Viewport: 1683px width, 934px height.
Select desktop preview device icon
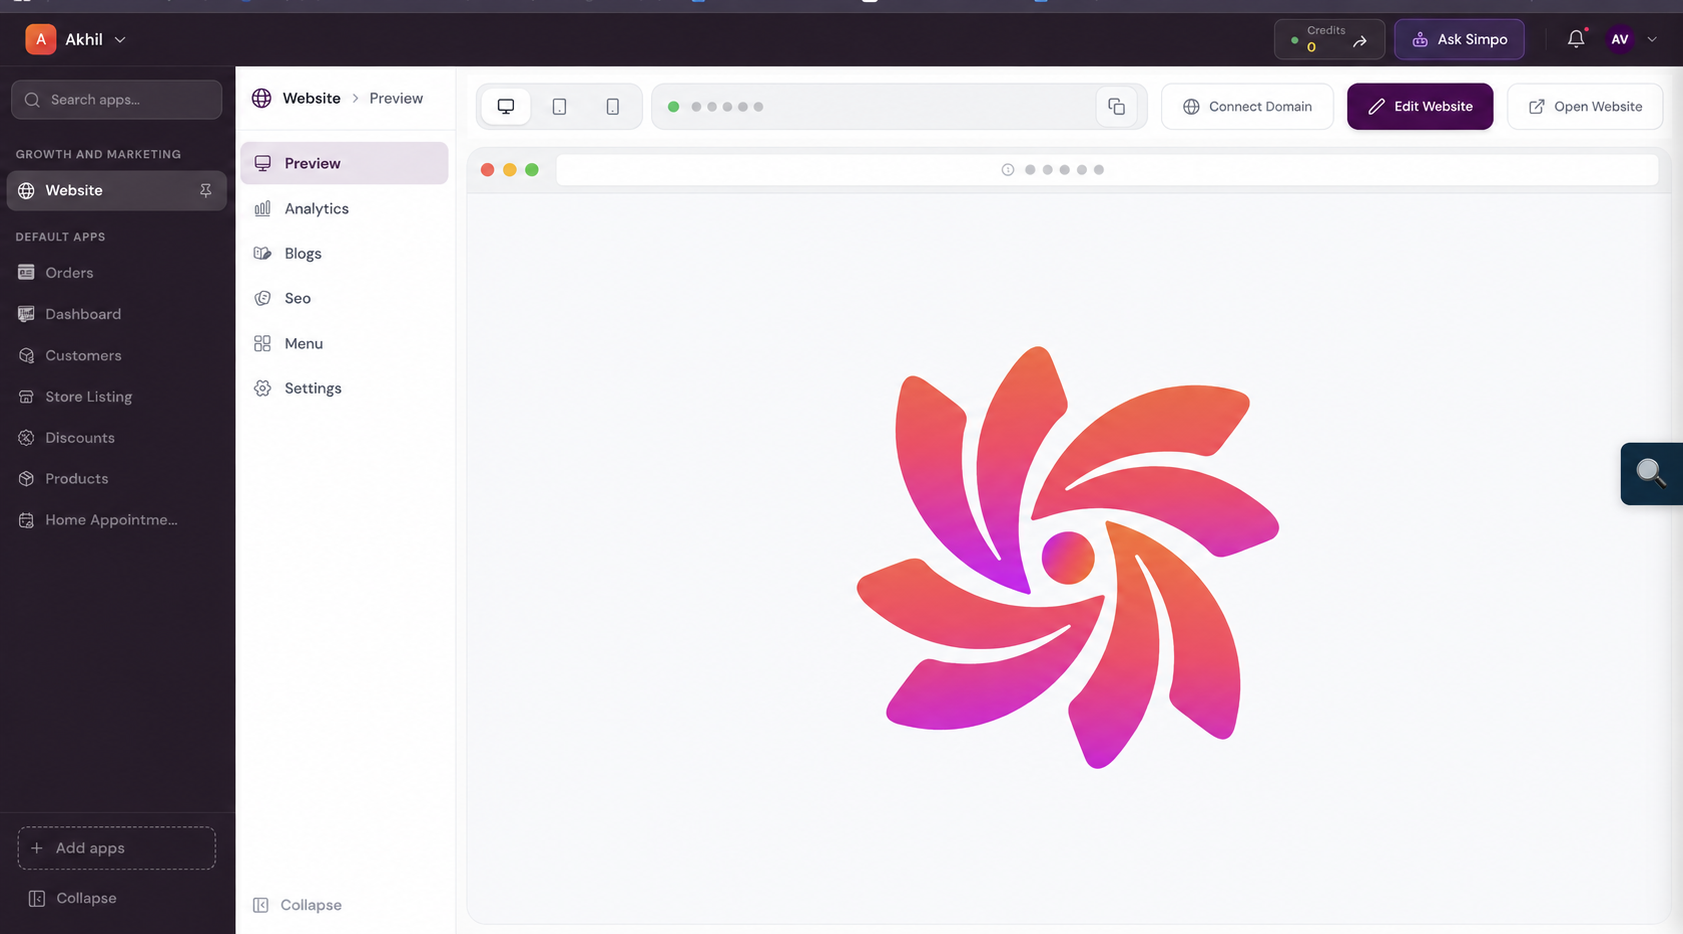506,106
